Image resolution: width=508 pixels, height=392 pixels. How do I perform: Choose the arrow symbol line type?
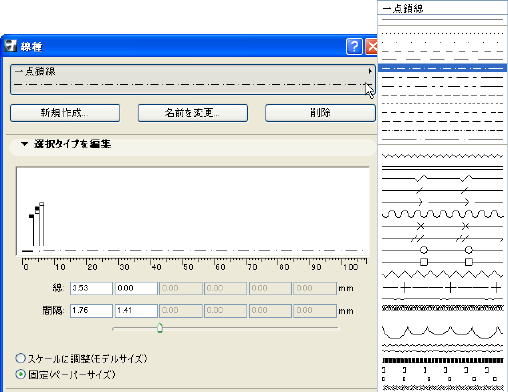tap(442, 202)
